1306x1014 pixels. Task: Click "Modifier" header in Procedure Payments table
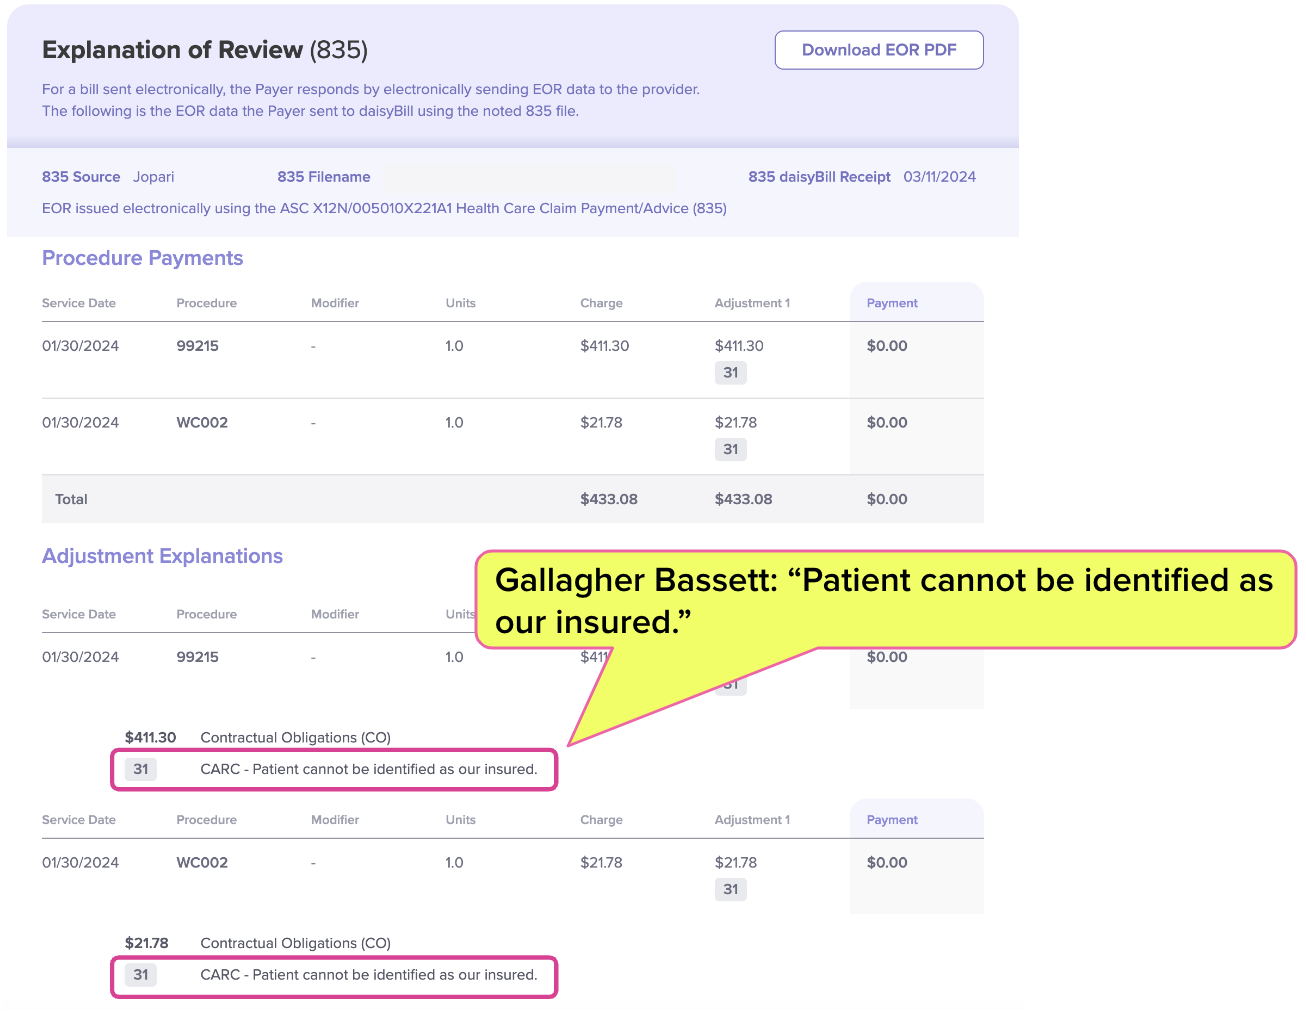335,303
